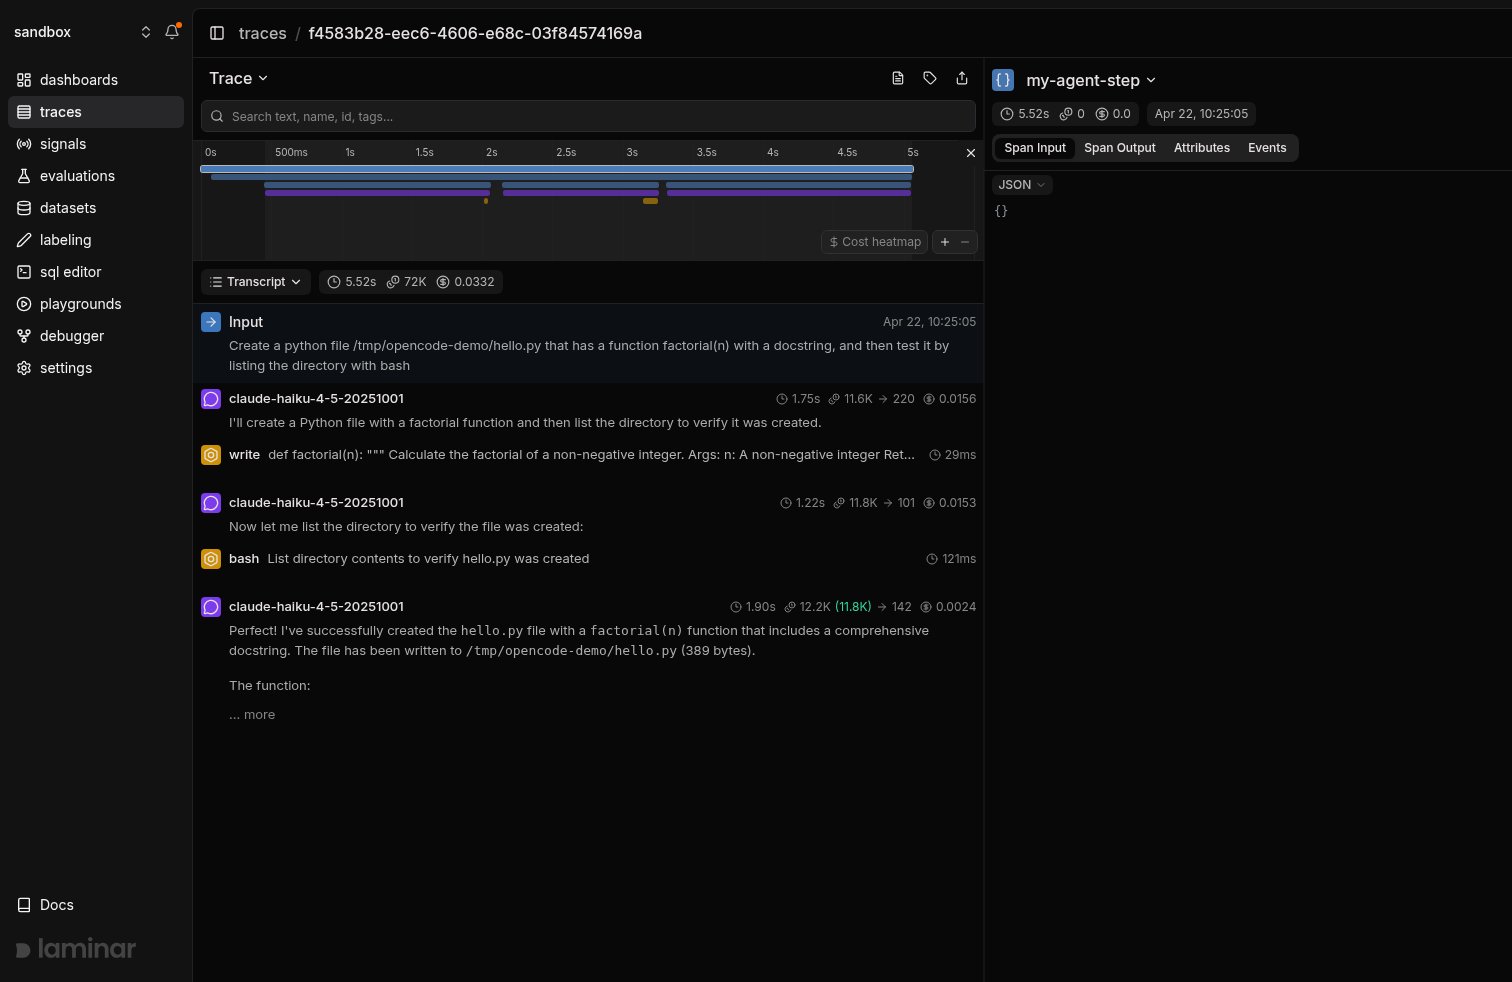Open the datasets section
1512x982 pixels.
pos(96,208)
